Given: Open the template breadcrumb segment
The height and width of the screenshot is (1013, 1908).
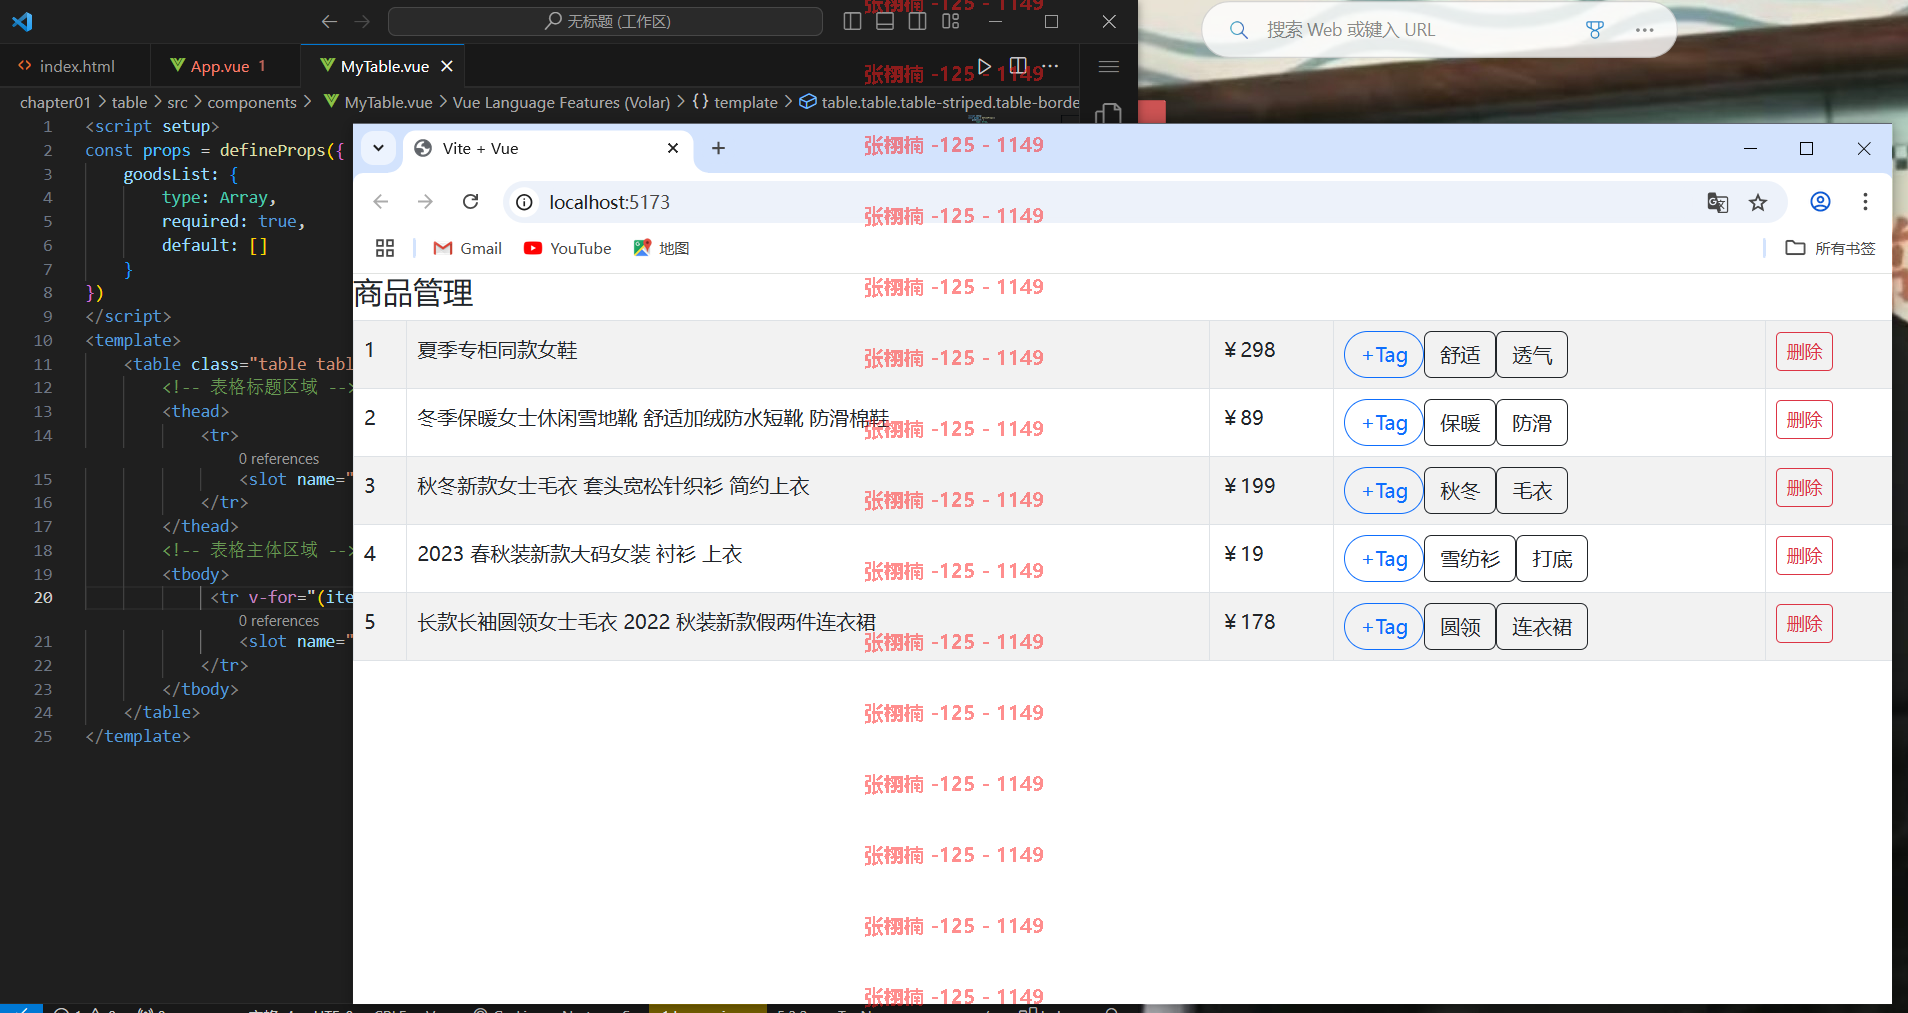Looking at the screenshot, I should 735,102.
